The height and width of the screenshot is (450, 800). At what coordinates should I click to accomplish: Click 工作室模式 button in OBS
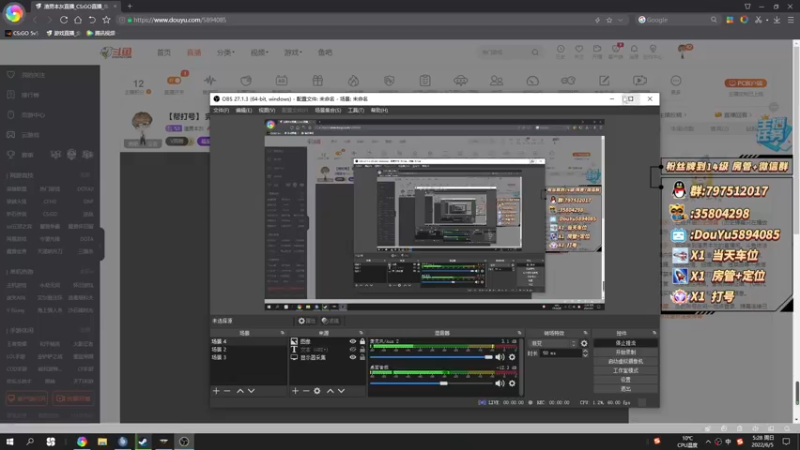click(626, 370)
